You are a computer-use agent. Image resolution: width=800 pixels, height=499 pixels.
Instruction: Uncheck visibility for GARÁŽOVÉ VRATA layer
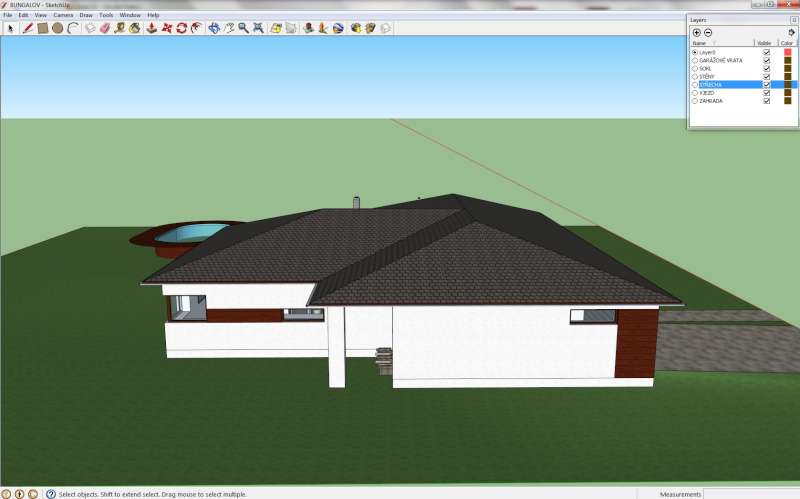[766, 60]
